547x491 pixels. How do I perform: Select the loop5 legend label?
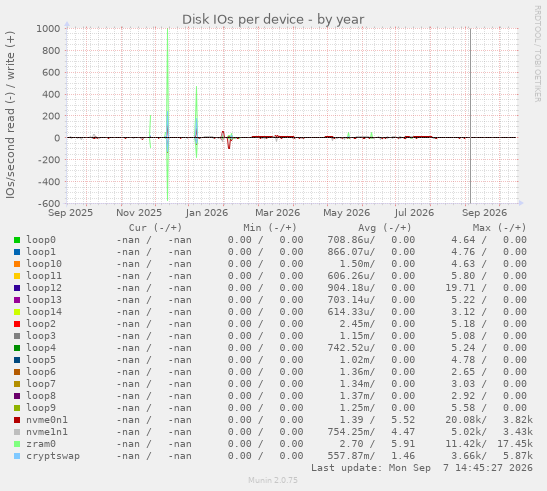(41, 360)
